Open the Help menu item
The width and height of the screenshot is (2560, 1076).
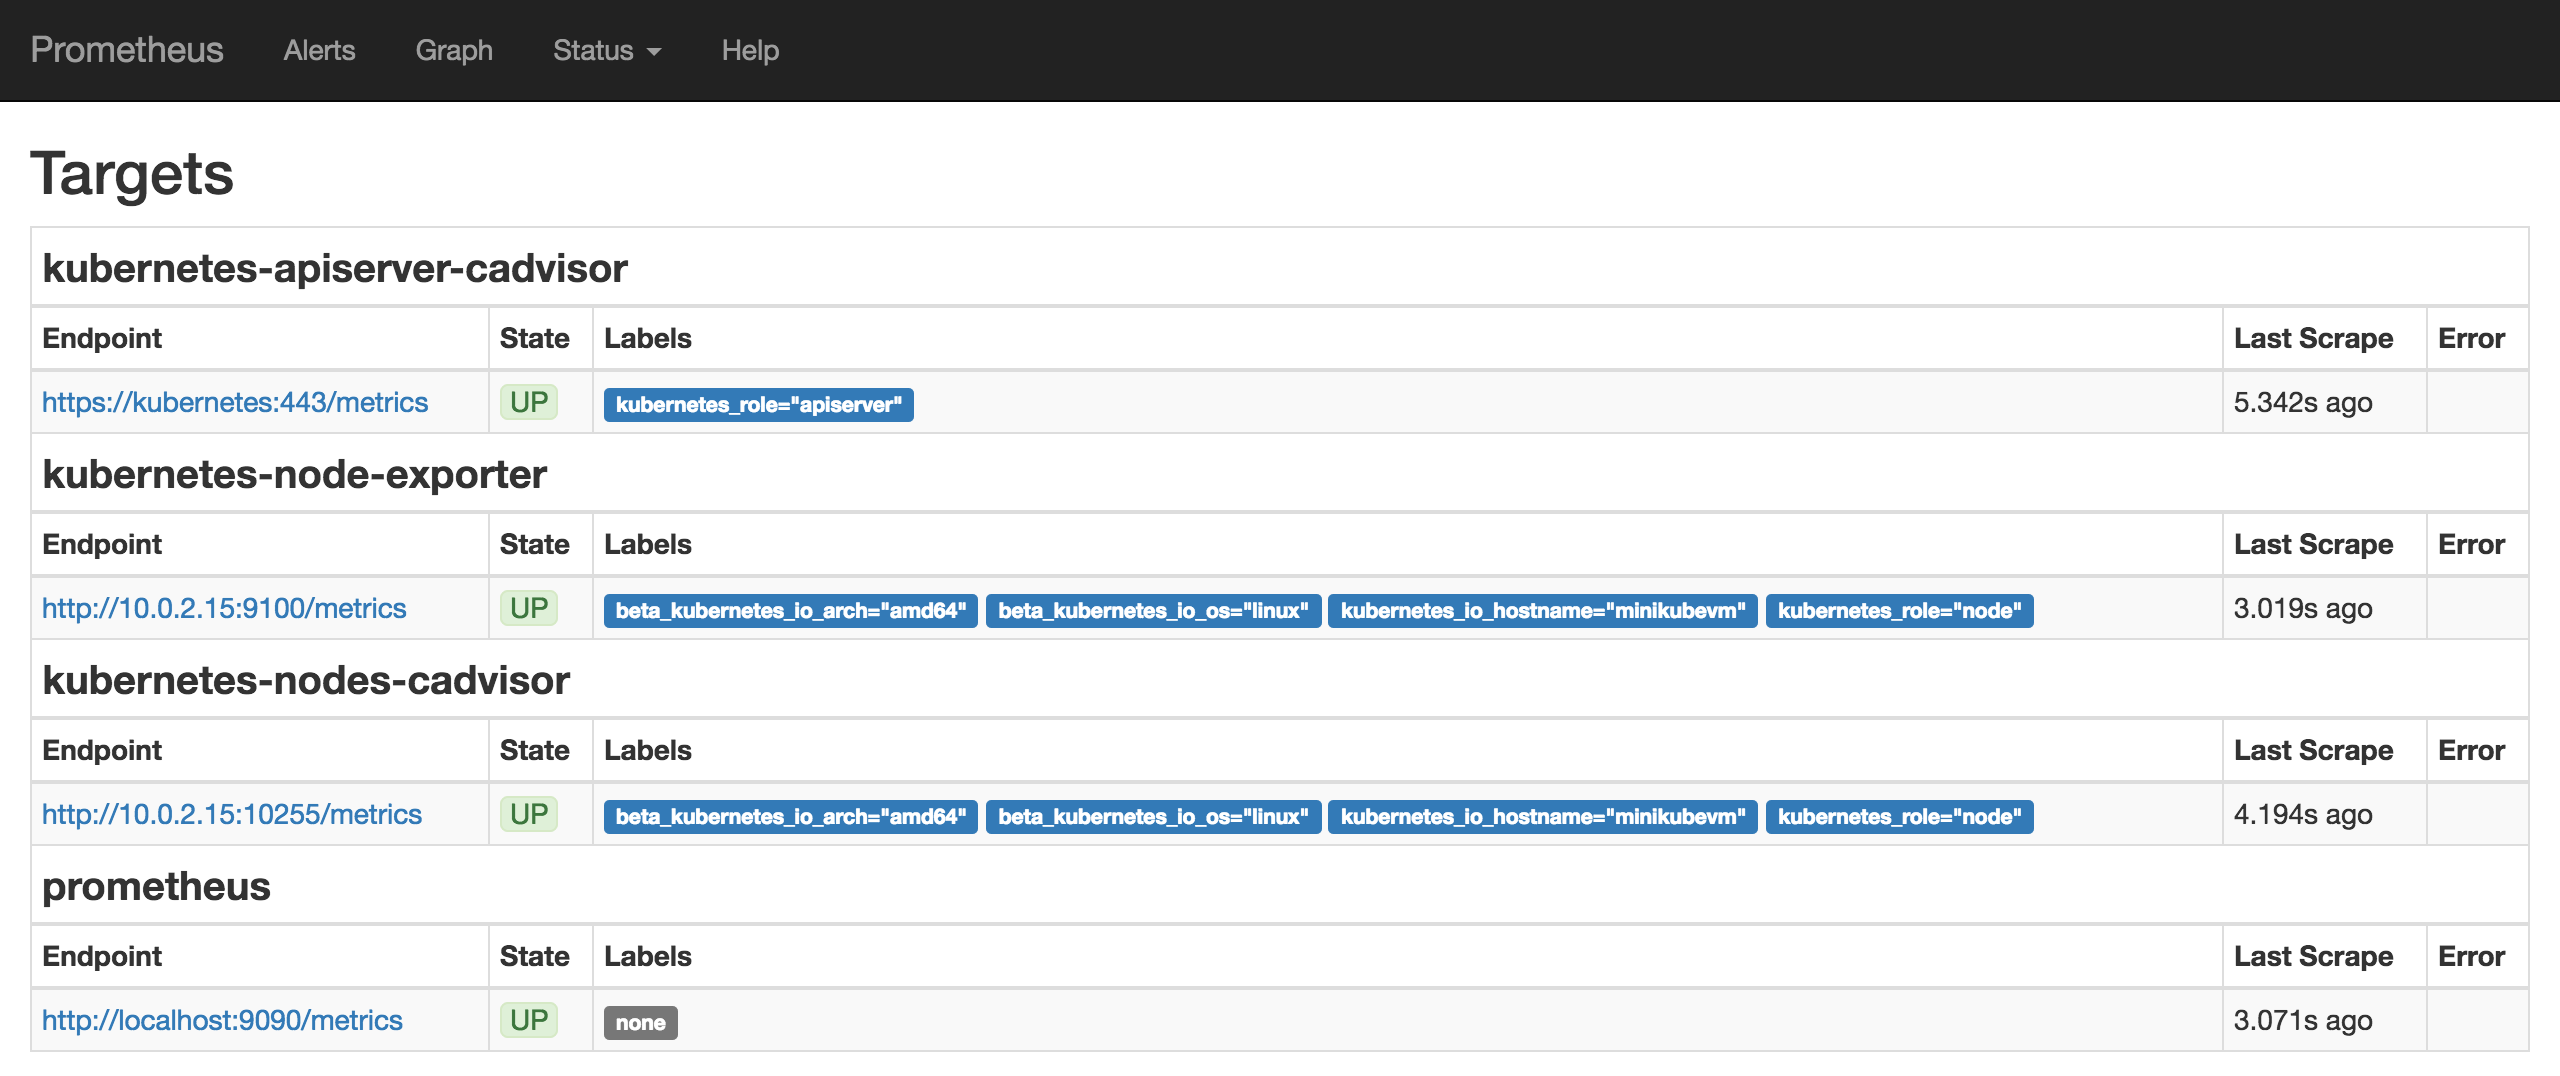click(x=750, y=50)
